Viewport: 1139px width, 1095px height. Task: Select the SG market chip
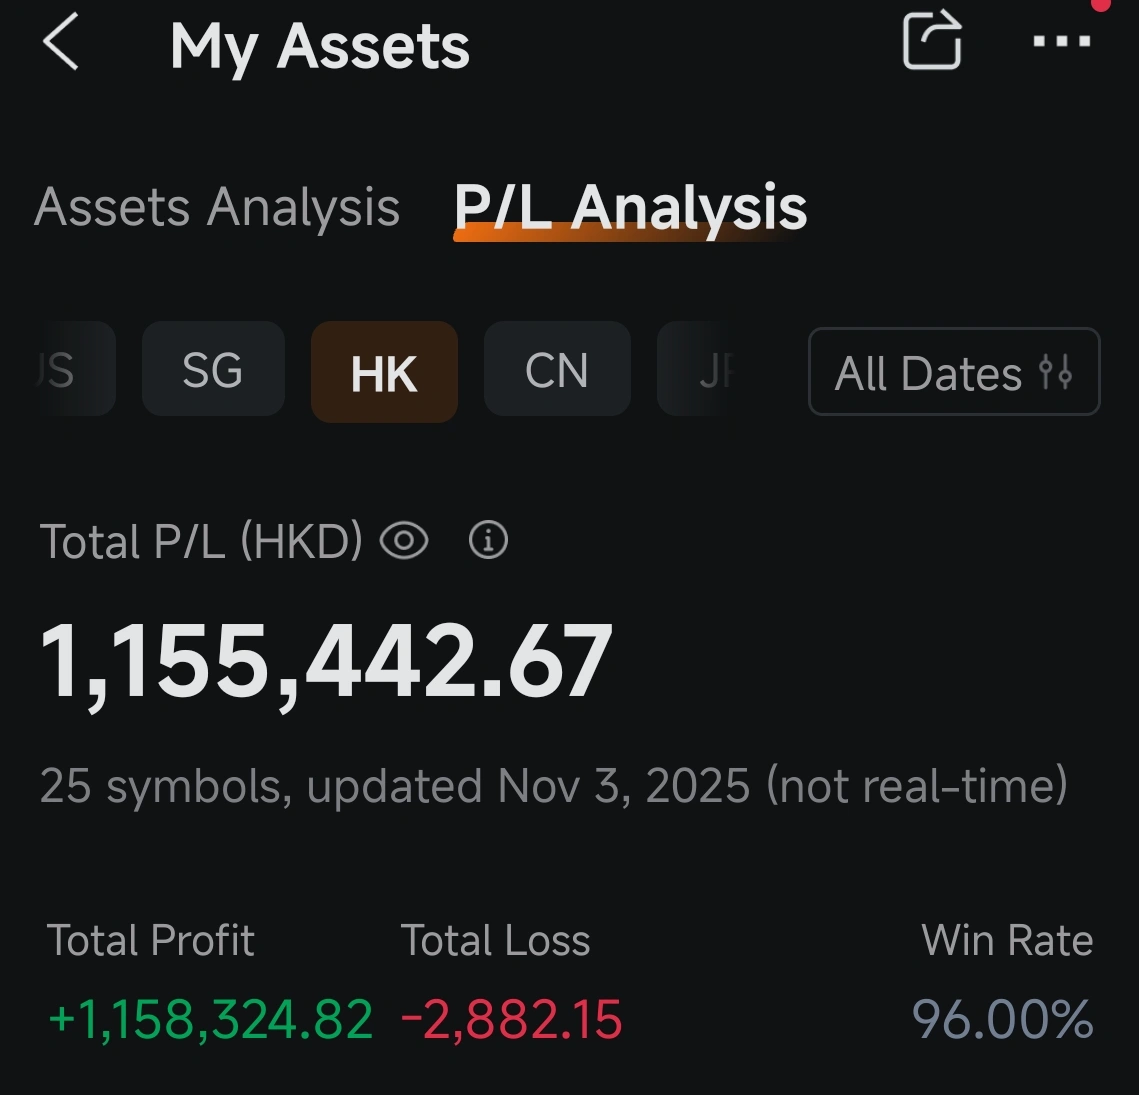(213, 368)
